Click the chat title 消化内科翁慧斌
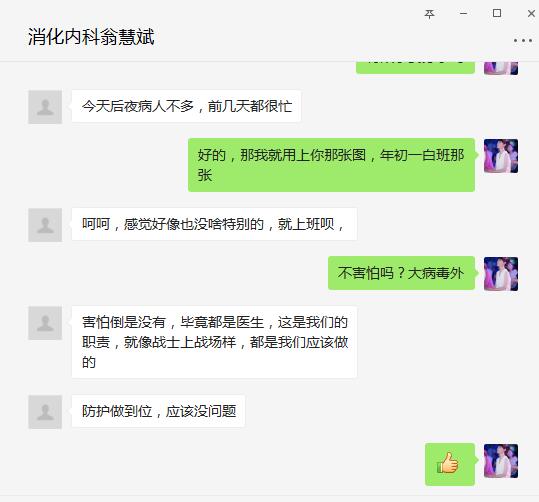 [x=91, y=37]
